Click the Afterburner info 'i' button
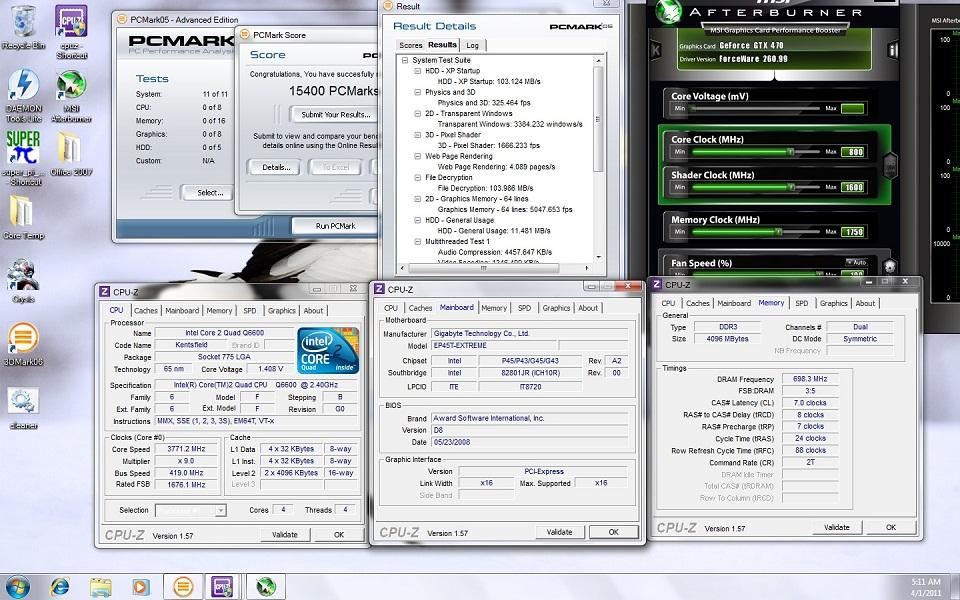 coord(893,50)
